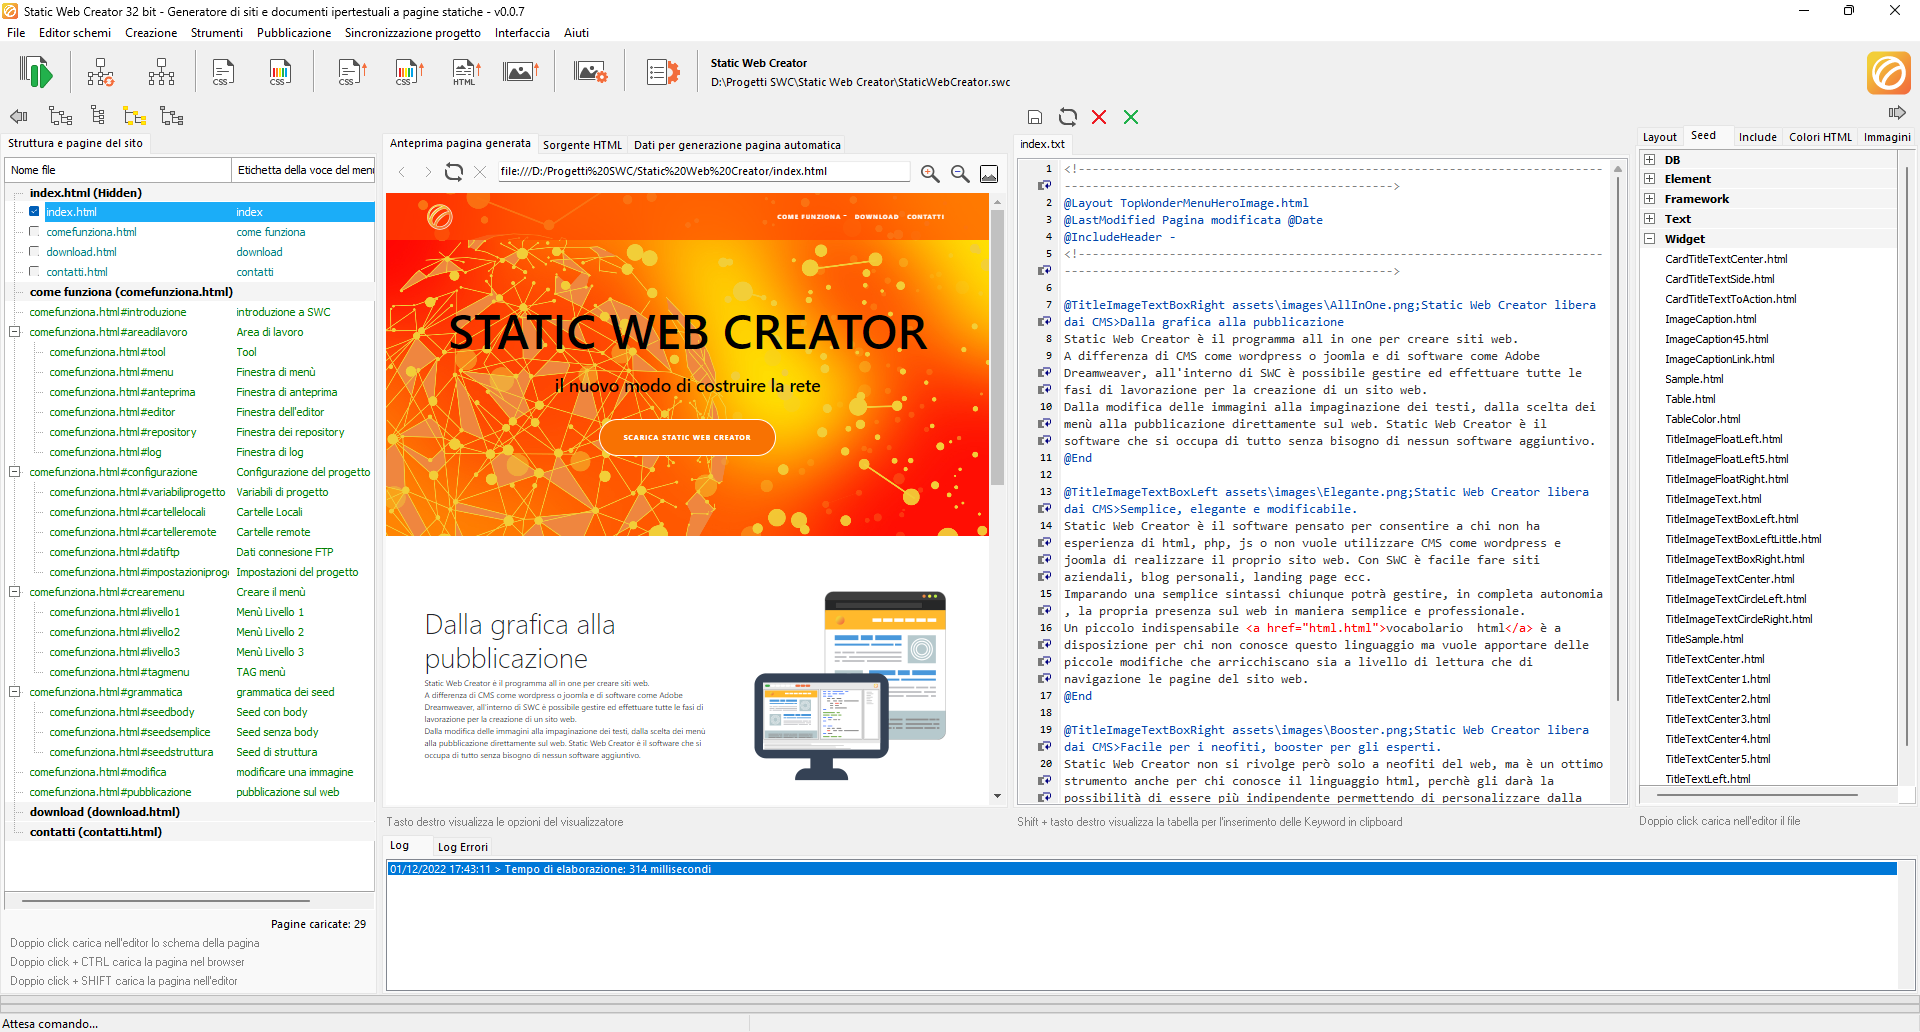Image resolution: width=1920 pixels, height=1032 pixels.
Task: Click the red X editor icon
Action: pyautogui.click(x=1099, y=117)
